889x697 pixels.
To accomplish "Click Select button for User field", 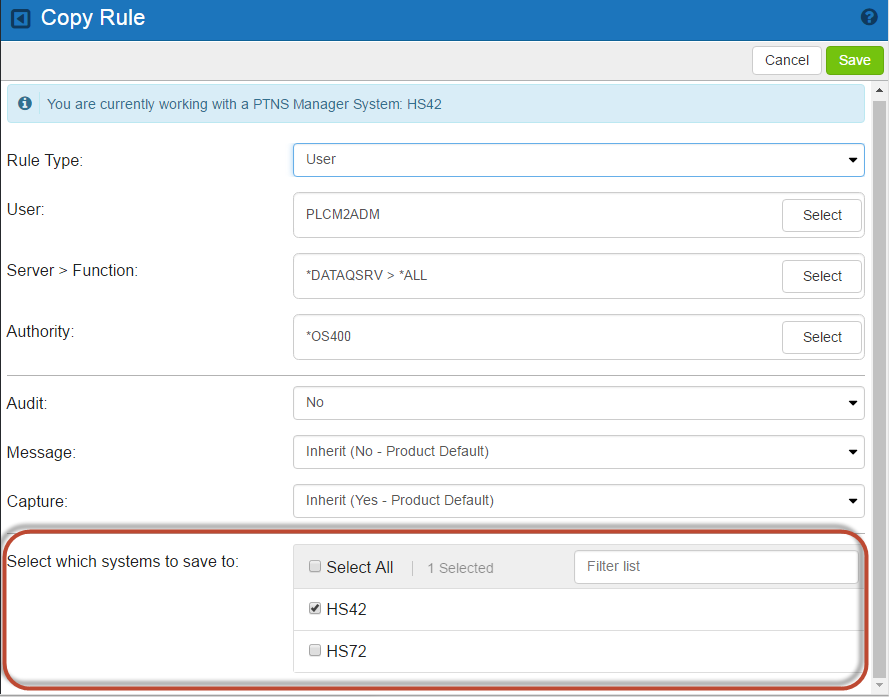I will click(822, 215).
